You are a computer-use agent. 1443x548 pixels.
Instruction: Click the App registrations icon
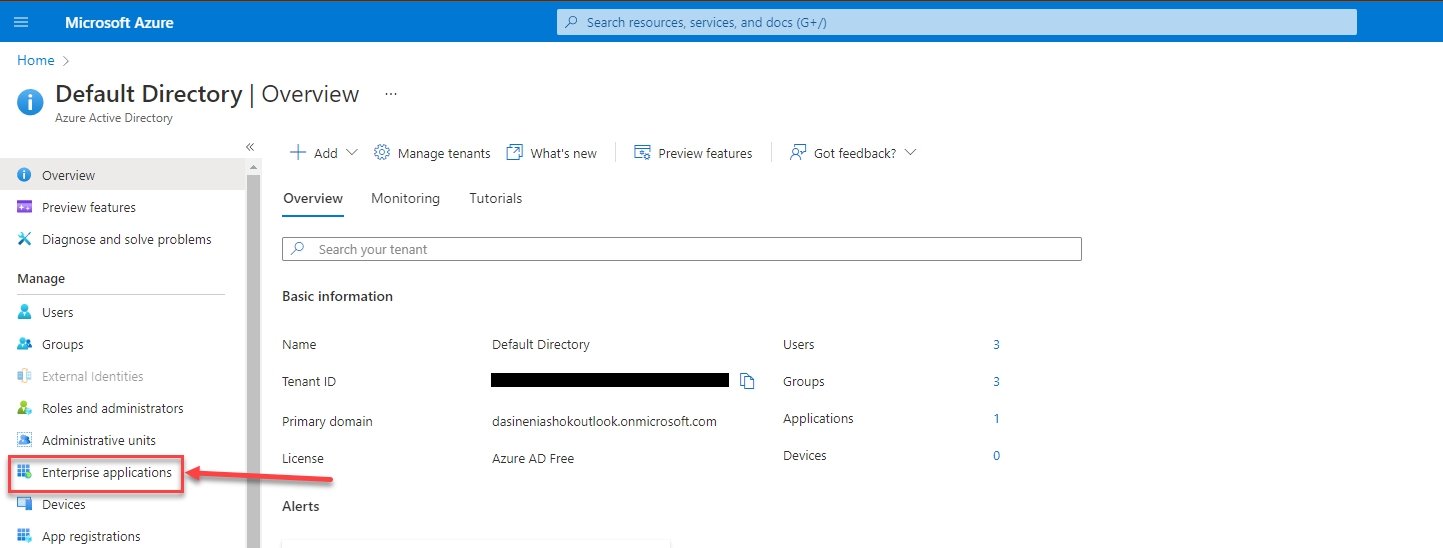click(x=25, y=536)
